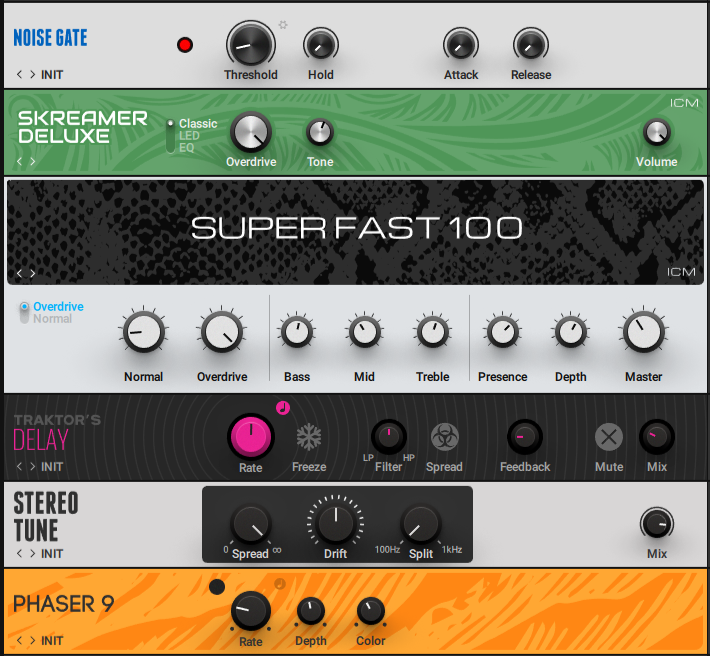710x656 pixels.
Task: Toggle the Phaser 9 tempo sync note icon
Action: [x=280, y=584]
